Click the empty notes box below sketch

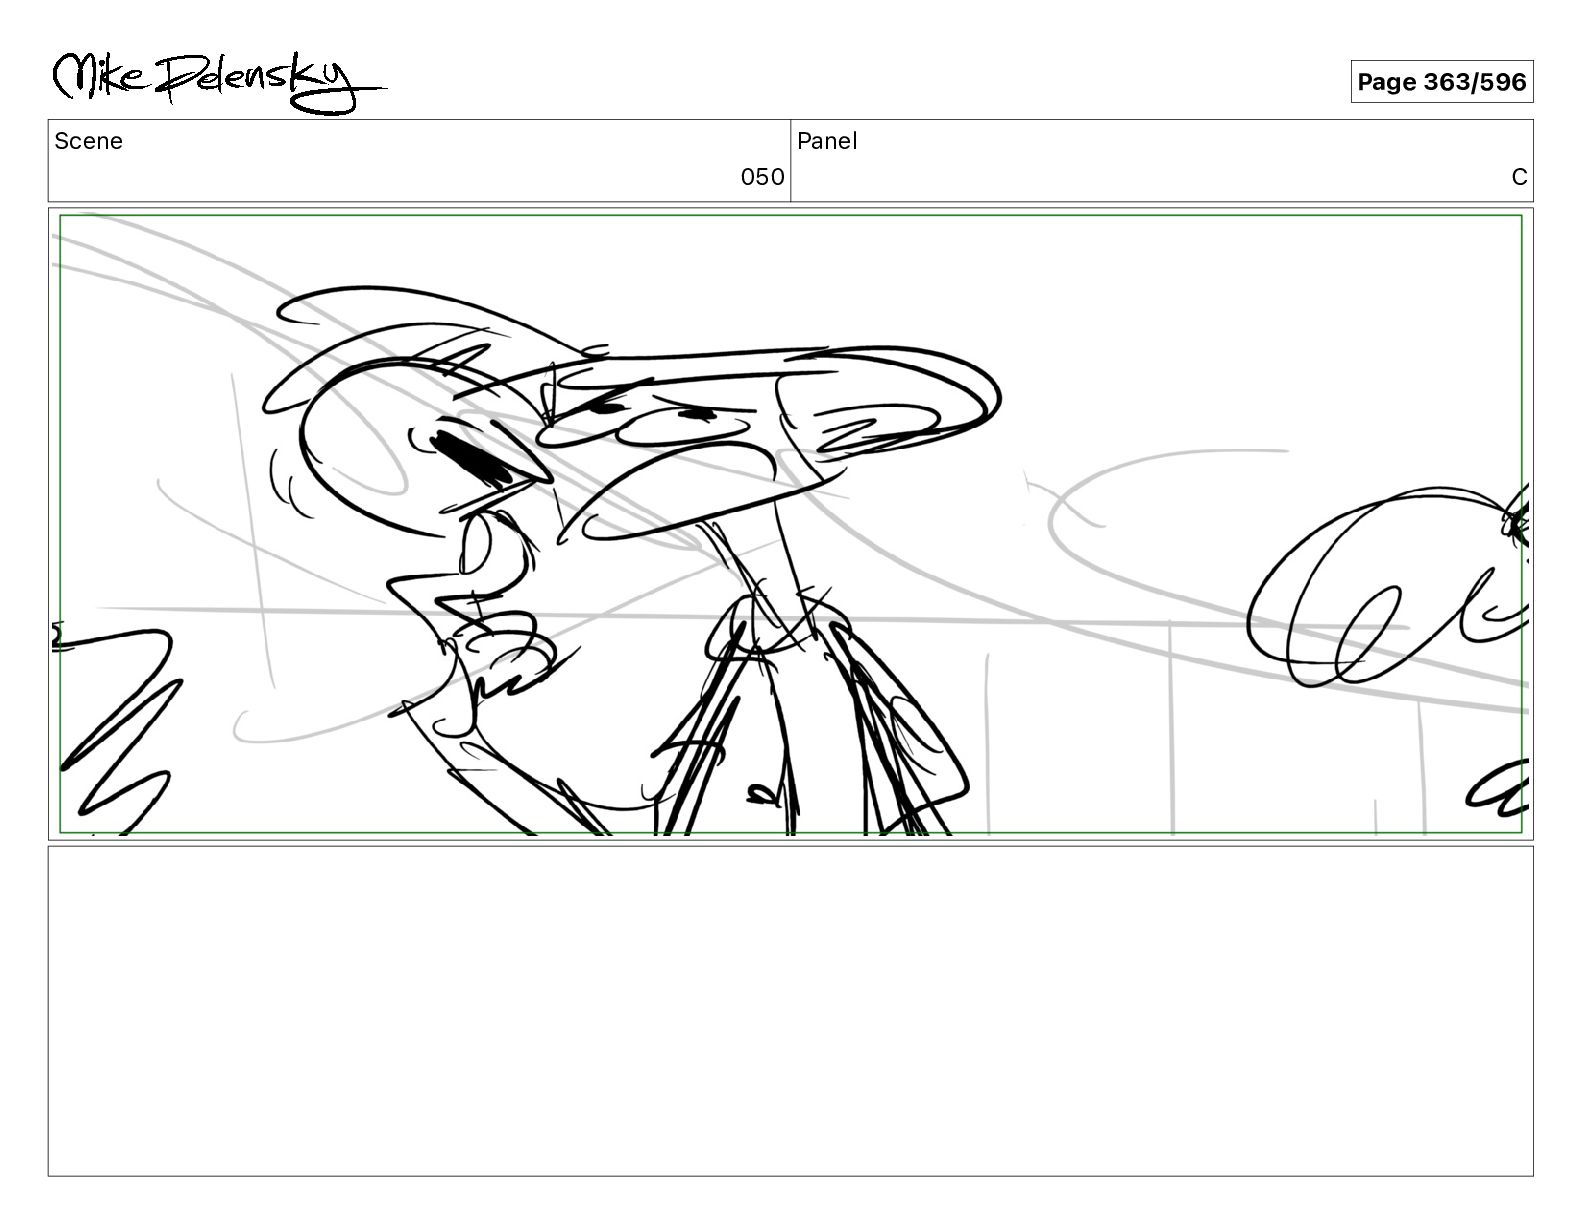coord(790,1011)
